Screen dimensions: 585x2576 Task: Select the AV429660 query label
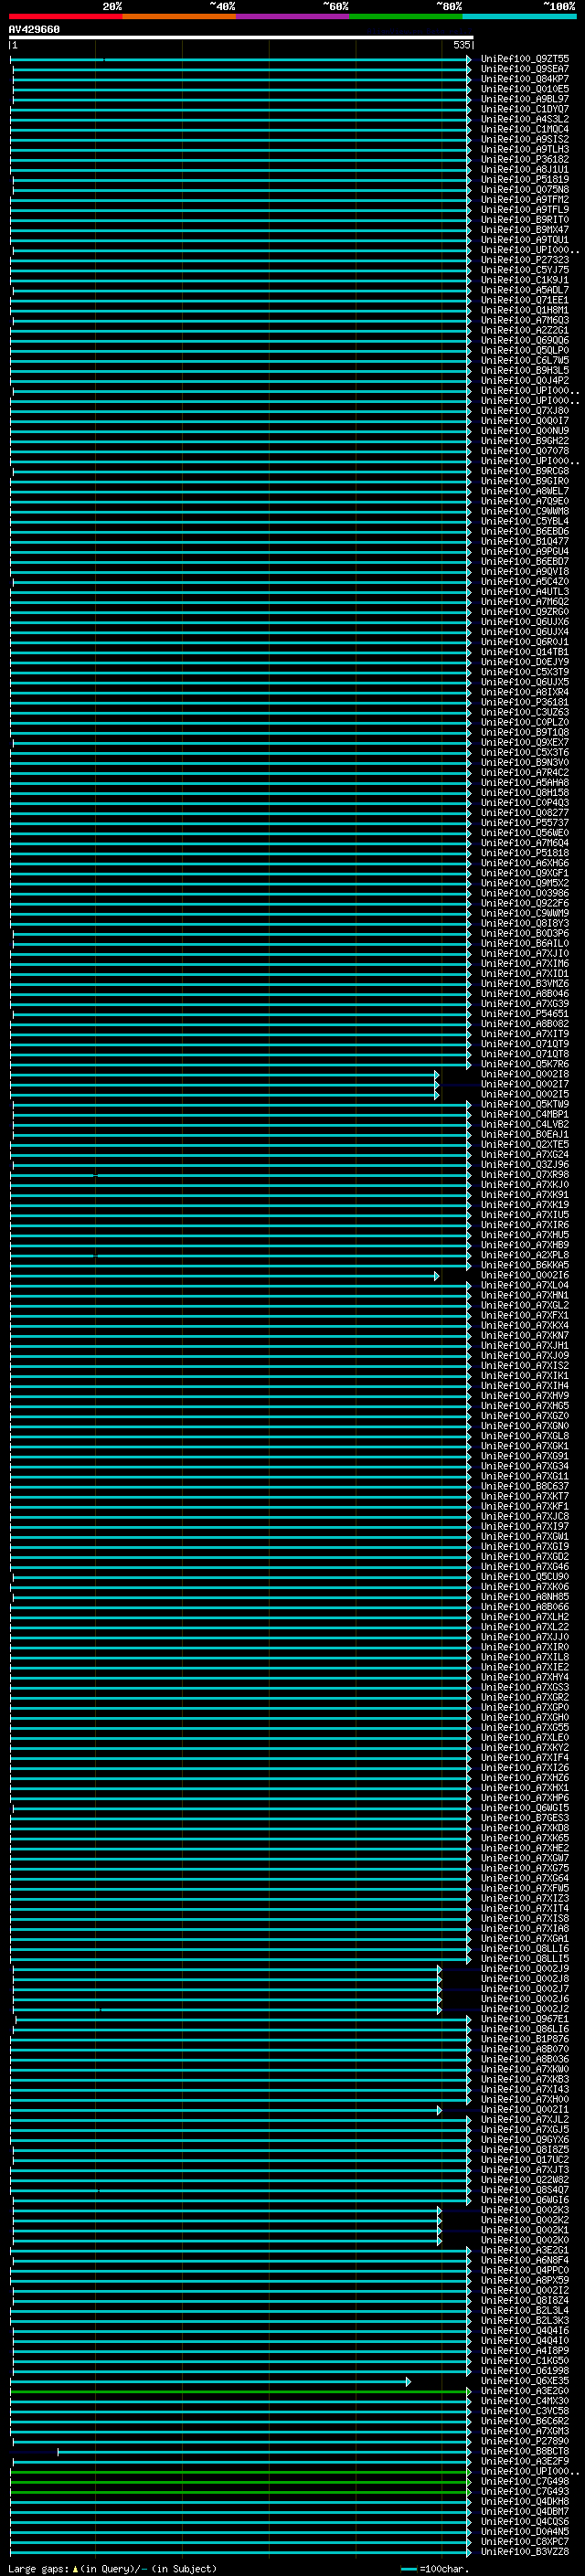pos(34,30)
